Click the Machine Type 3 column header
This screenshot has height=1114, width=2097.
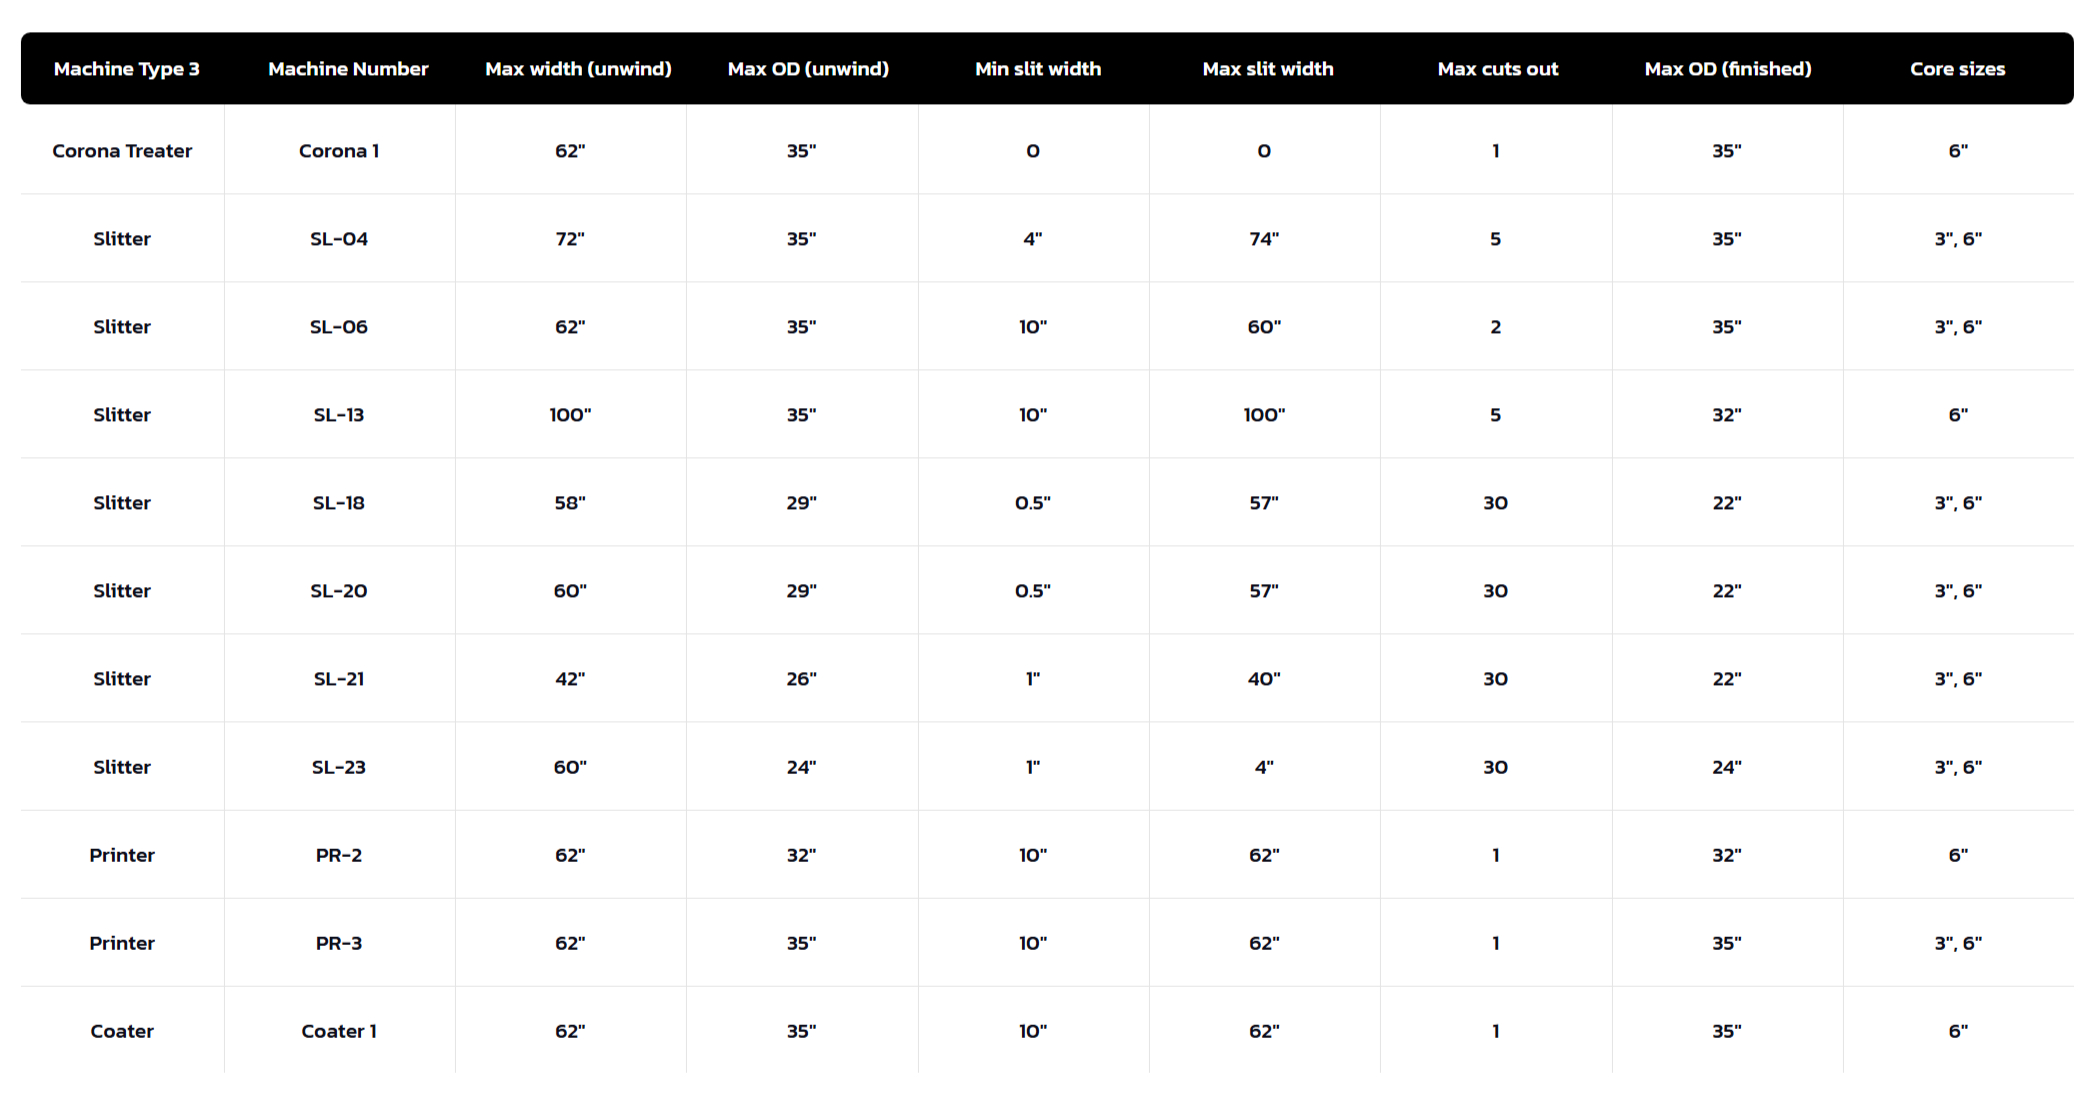click(x=127, y=69)
